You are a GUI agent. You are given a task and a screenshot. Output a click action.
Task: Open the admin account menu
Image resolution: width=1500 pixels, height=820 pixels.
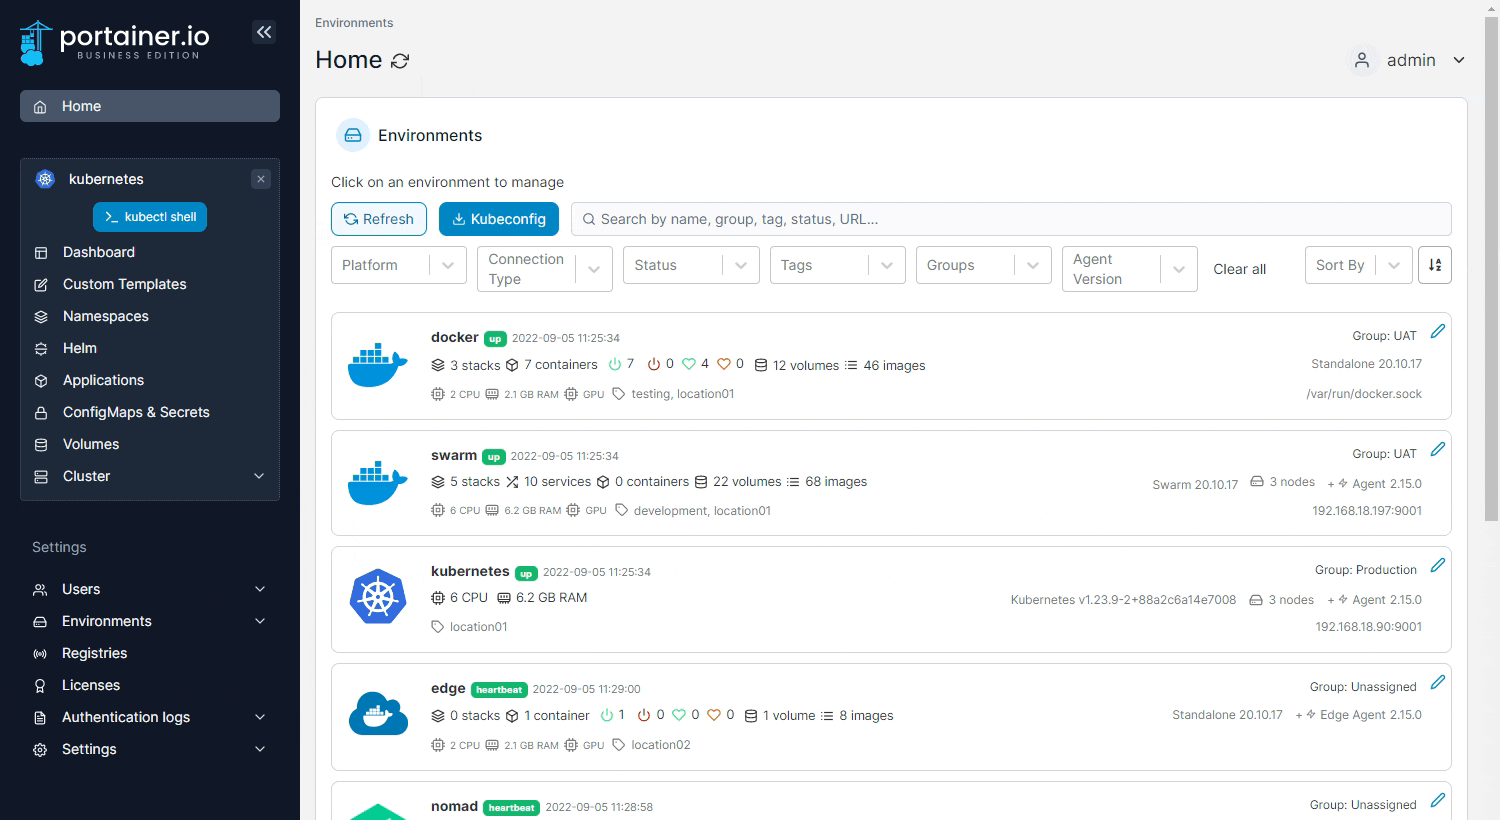pyautogui.click(x=1410, y=60)
